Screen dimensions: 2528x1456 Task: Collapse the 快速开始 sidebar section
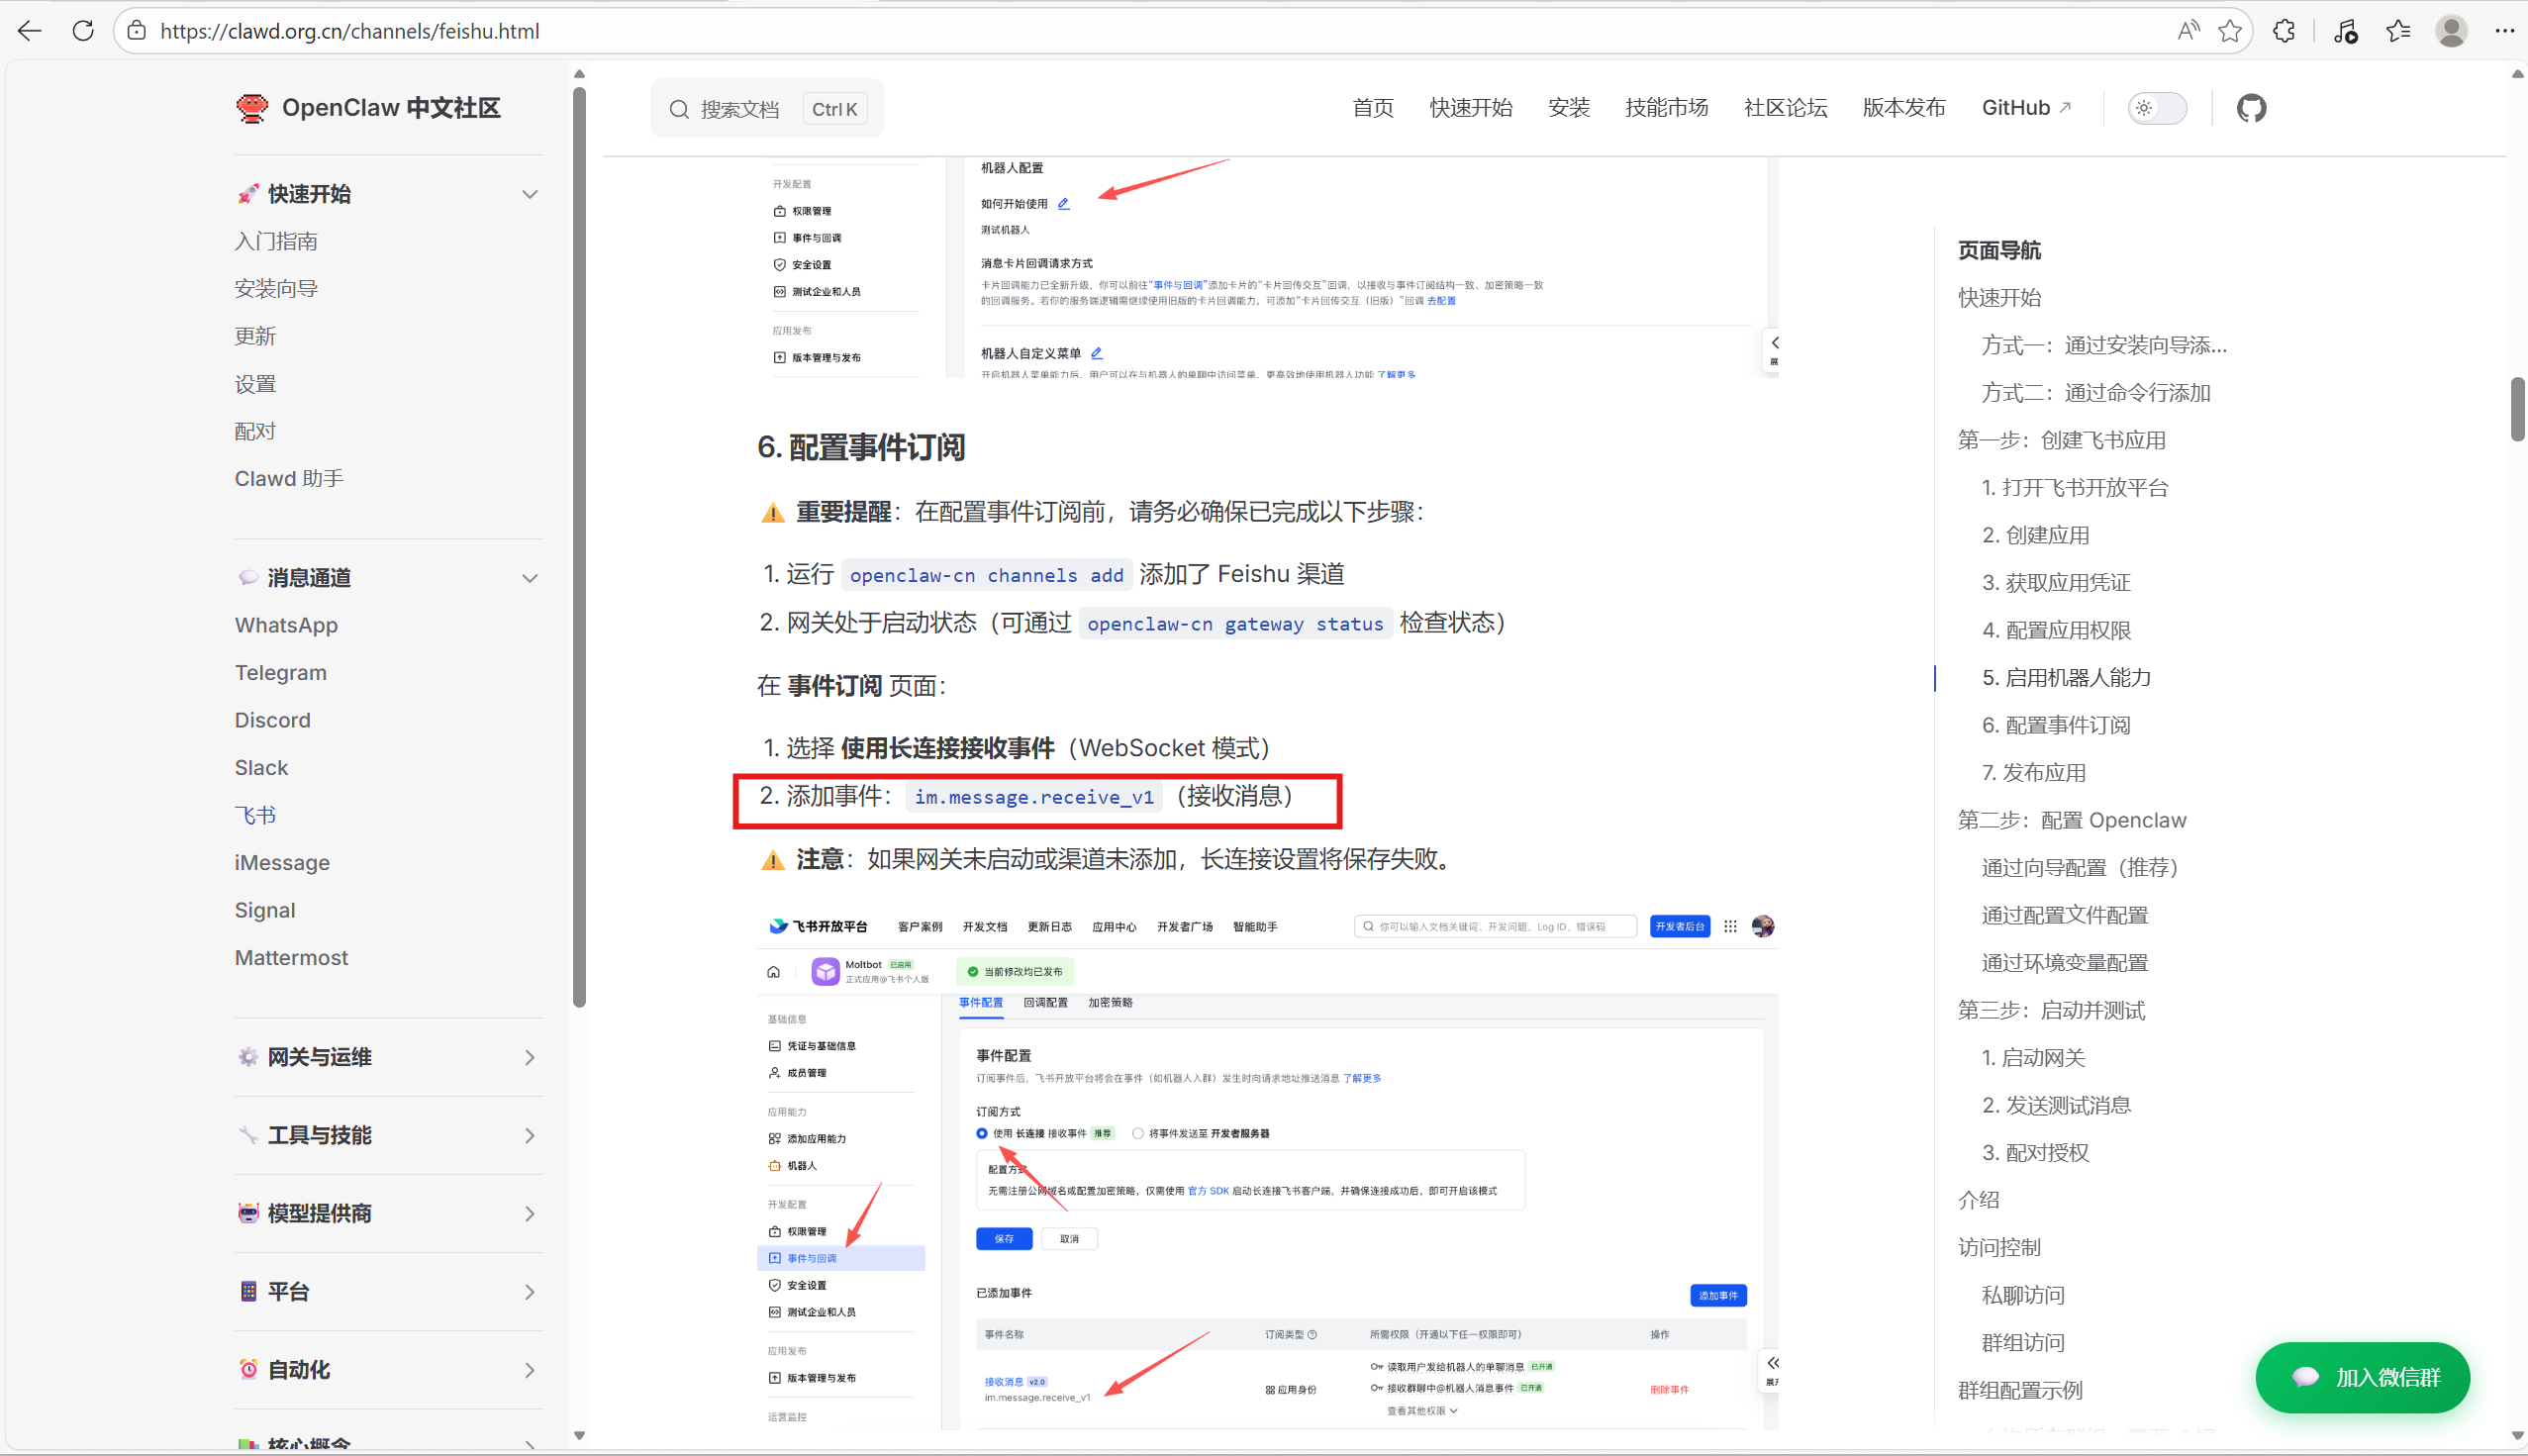(x=530, y=194)
